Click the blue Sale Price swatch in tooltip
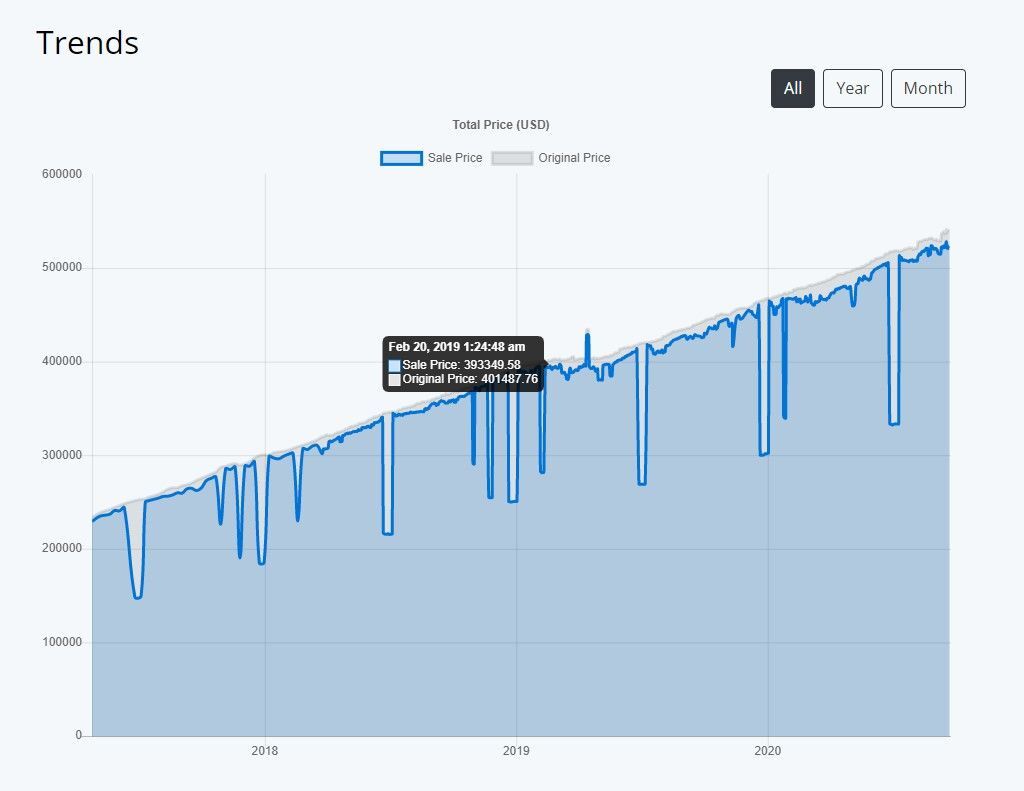 pyautogui.click(x=394, y=365)
